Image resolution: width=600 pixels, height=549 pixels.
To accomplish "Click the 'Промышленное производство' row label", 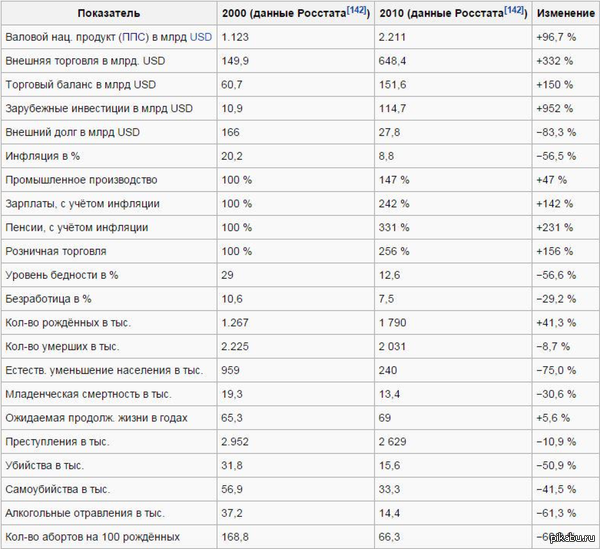I will tap(82, 180).
